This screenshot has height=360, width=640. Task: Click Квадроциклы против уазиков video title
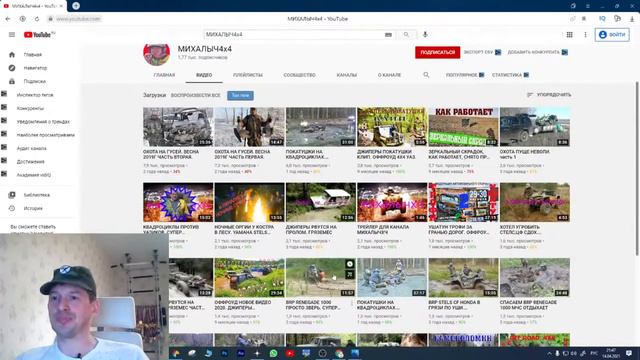(171, 229)
